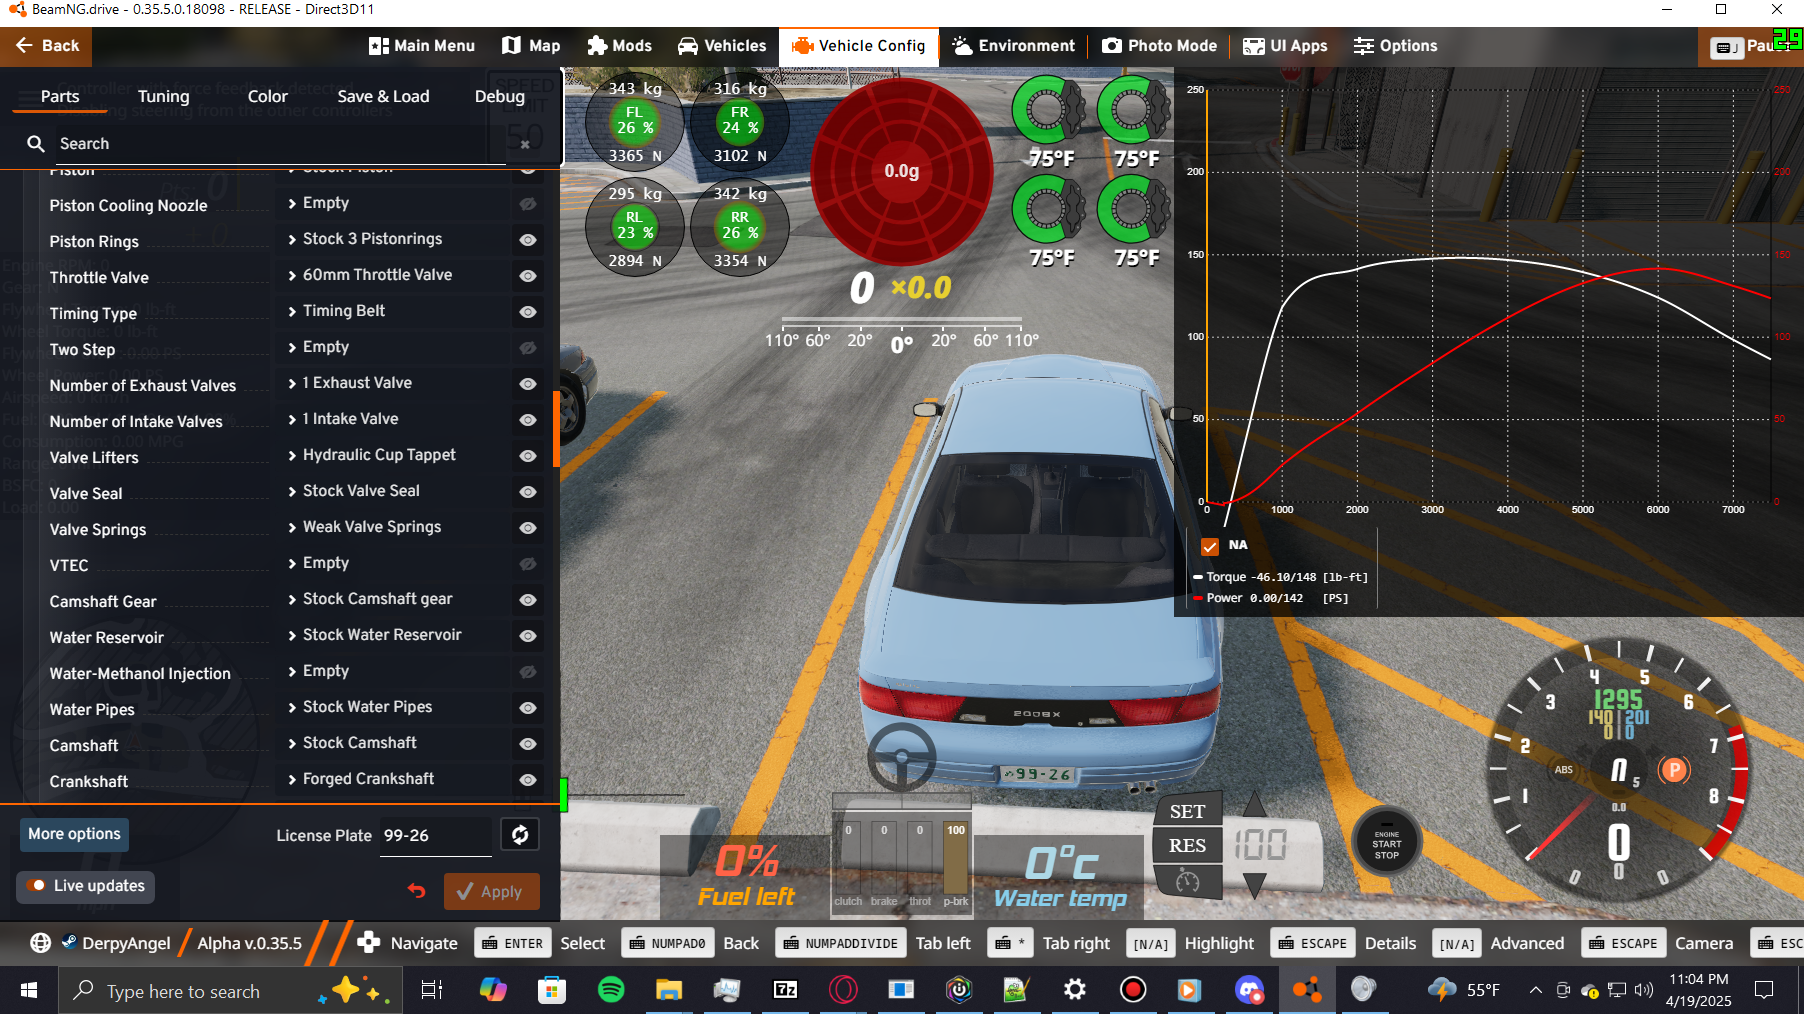Open Spotify from the taskbar
This screenshot has width=1804, height=1014.
click(611, 990)
